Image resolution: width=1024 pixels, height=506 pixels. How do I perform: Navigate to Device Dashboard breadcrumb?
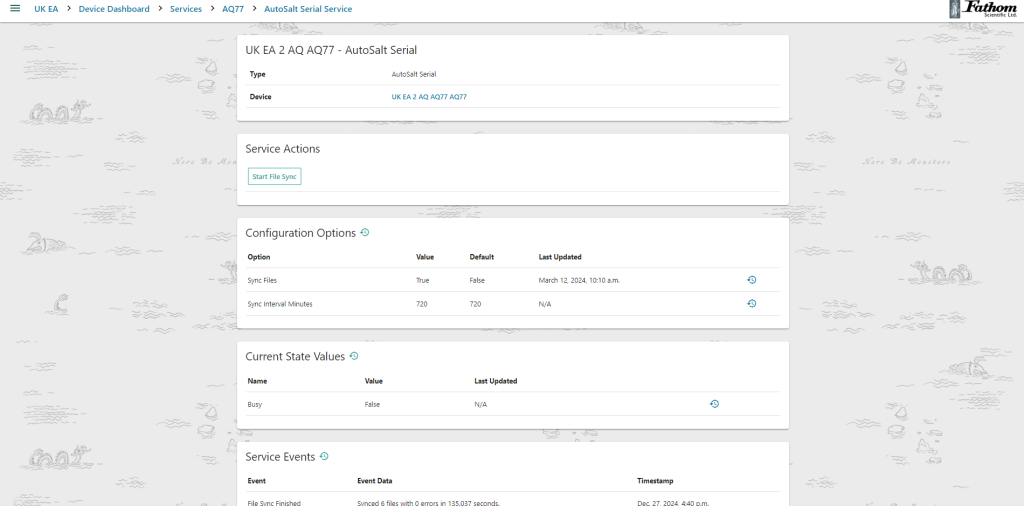click(114, 9)
